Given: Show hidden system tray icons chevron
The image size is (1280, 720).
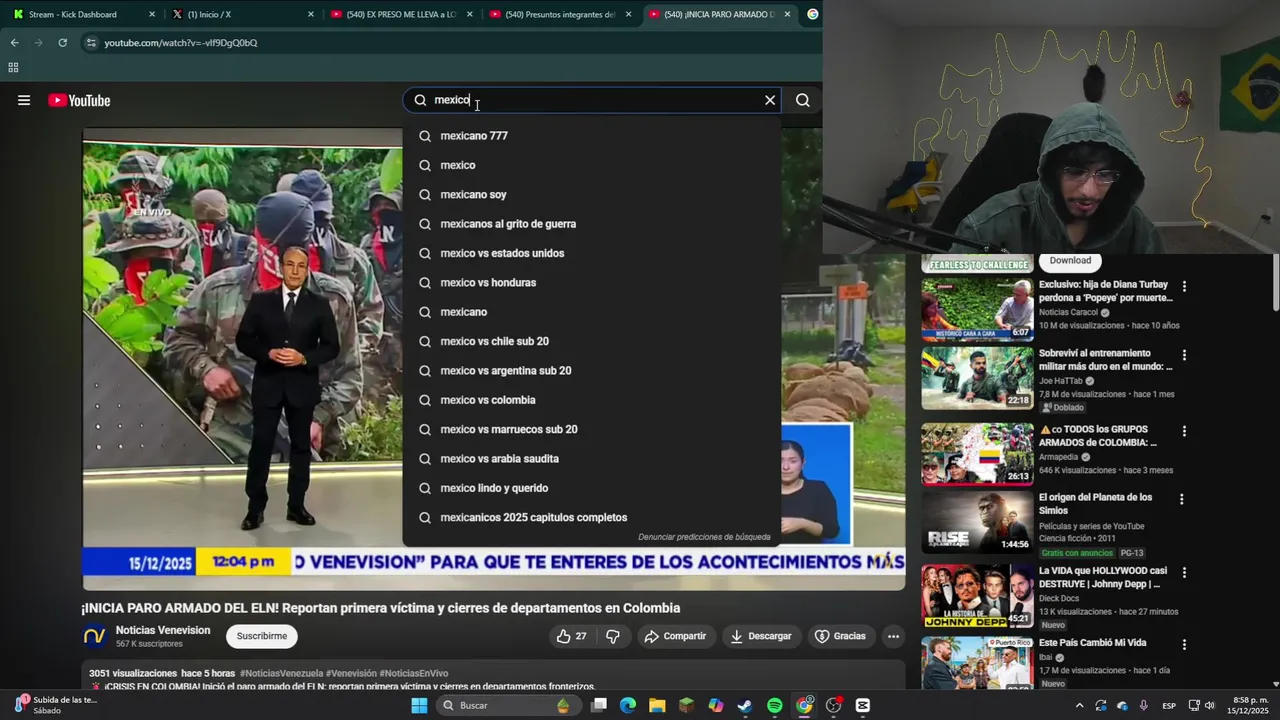Looking at the screenshot, I should (1079, 705).
